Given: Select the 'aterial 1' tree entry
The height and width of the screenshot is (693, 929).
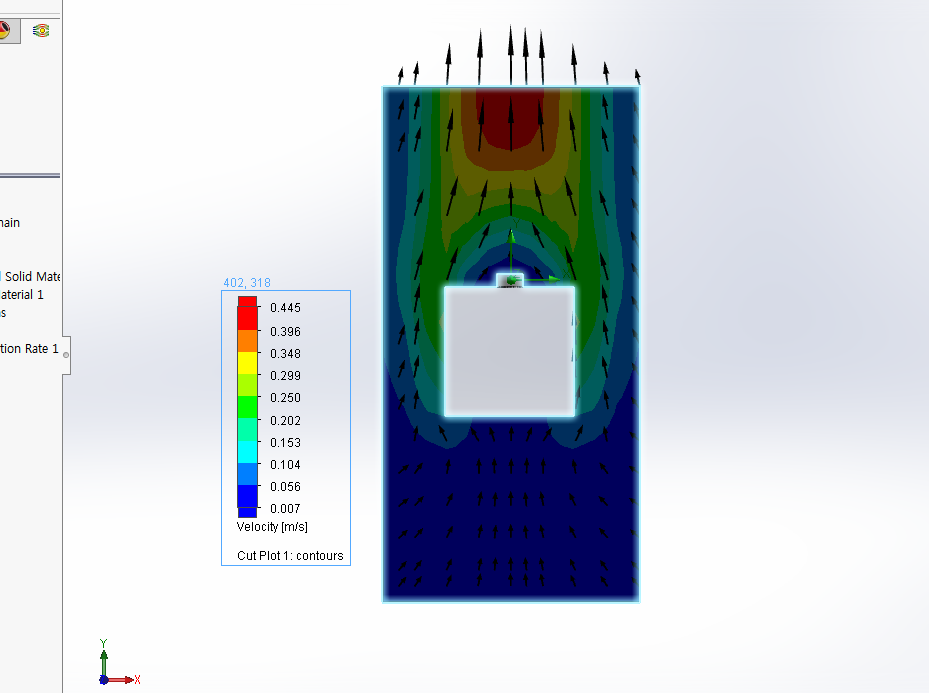Looking at the screenshot, I should [21, 295].
